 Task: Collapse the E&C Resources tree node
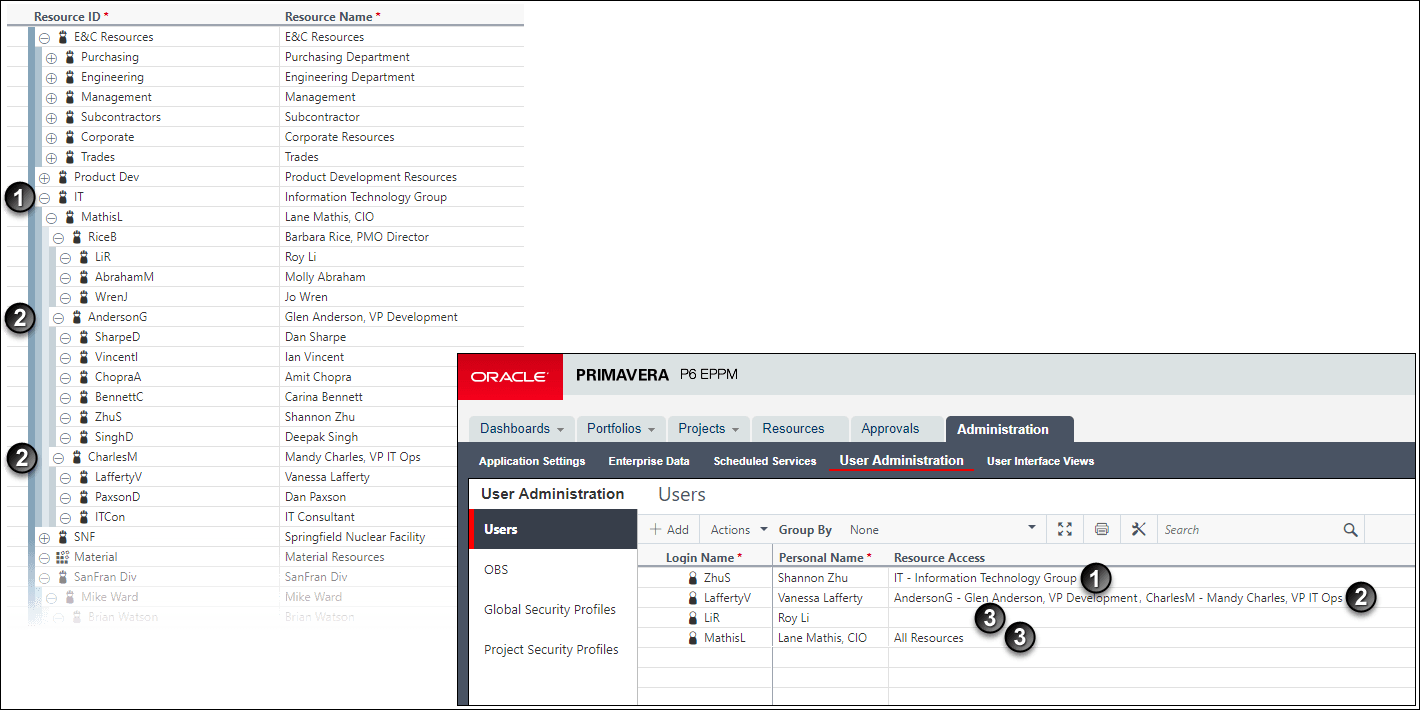click(x=44, y=37)
